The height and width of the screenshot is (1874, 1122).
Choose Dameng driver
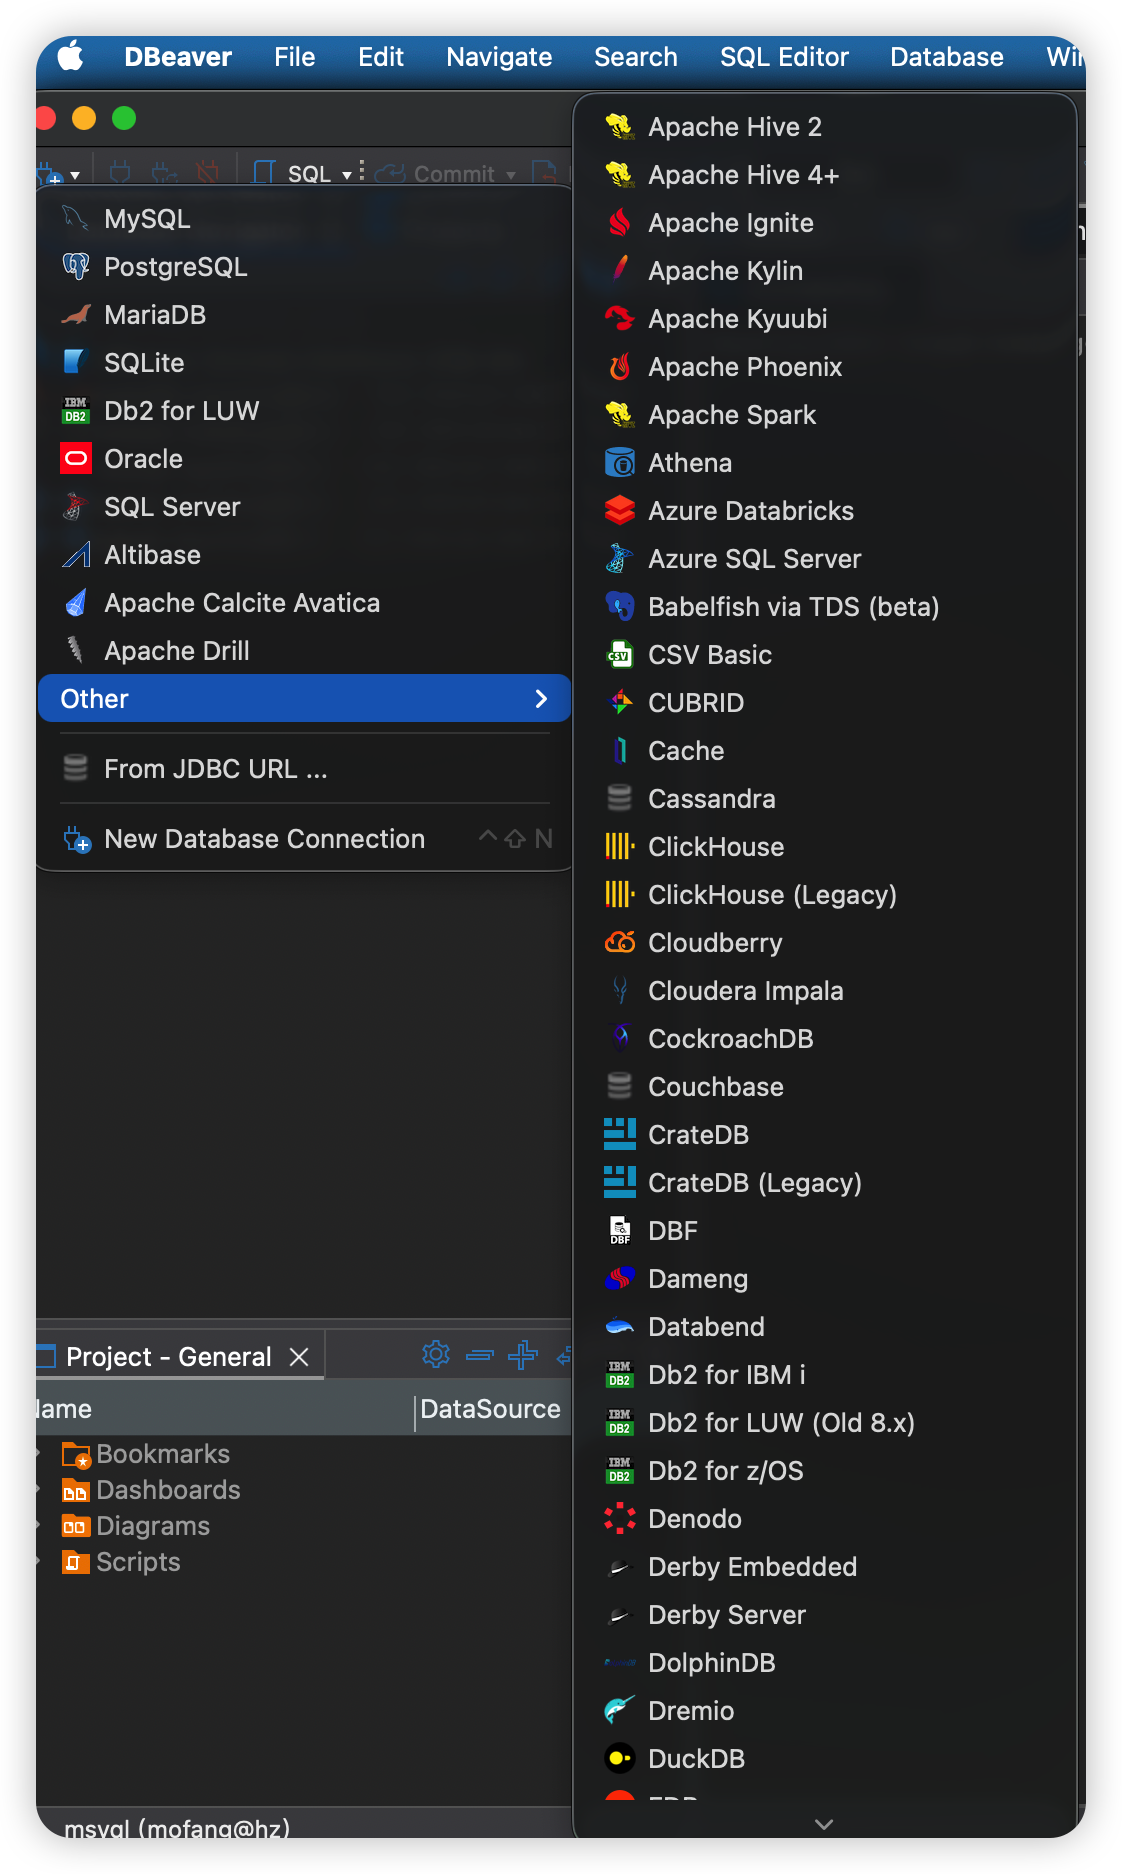click(825, 1279)
